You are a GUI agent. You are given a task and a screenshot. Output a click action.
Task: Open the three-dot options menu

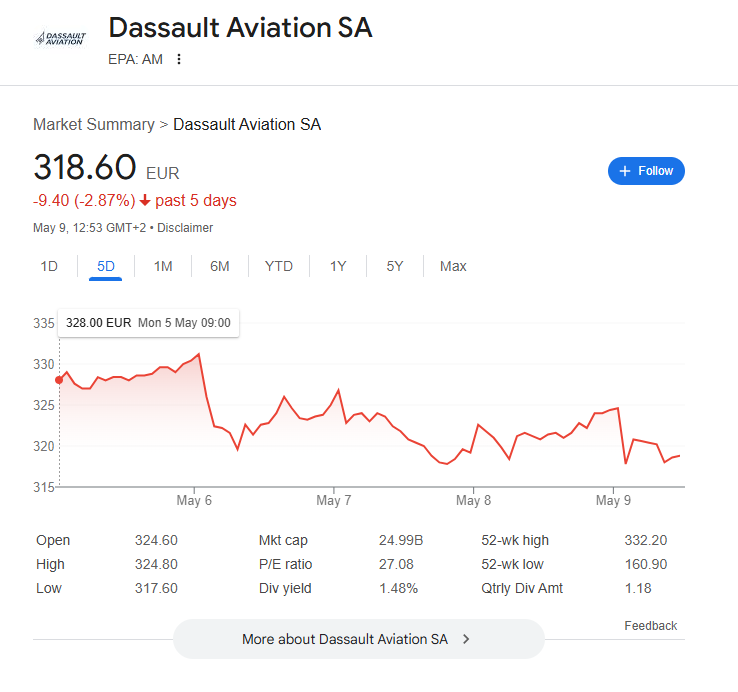[x=179, y=59]
